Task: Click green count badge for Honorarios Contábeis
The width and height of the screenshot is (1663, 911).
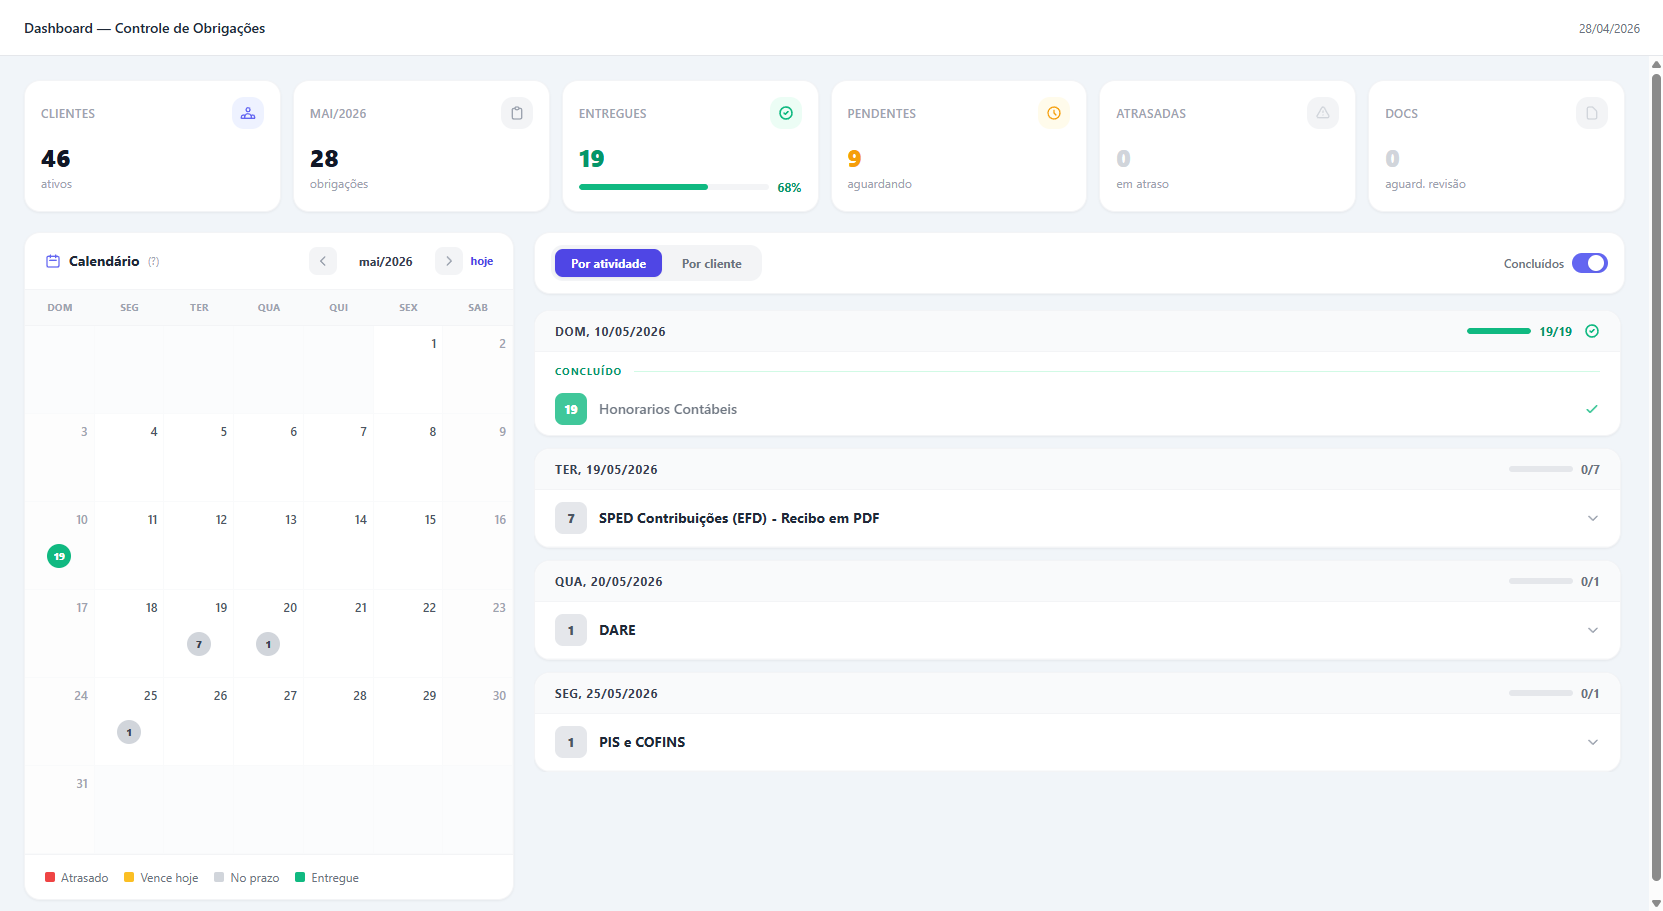Action: 571,409
